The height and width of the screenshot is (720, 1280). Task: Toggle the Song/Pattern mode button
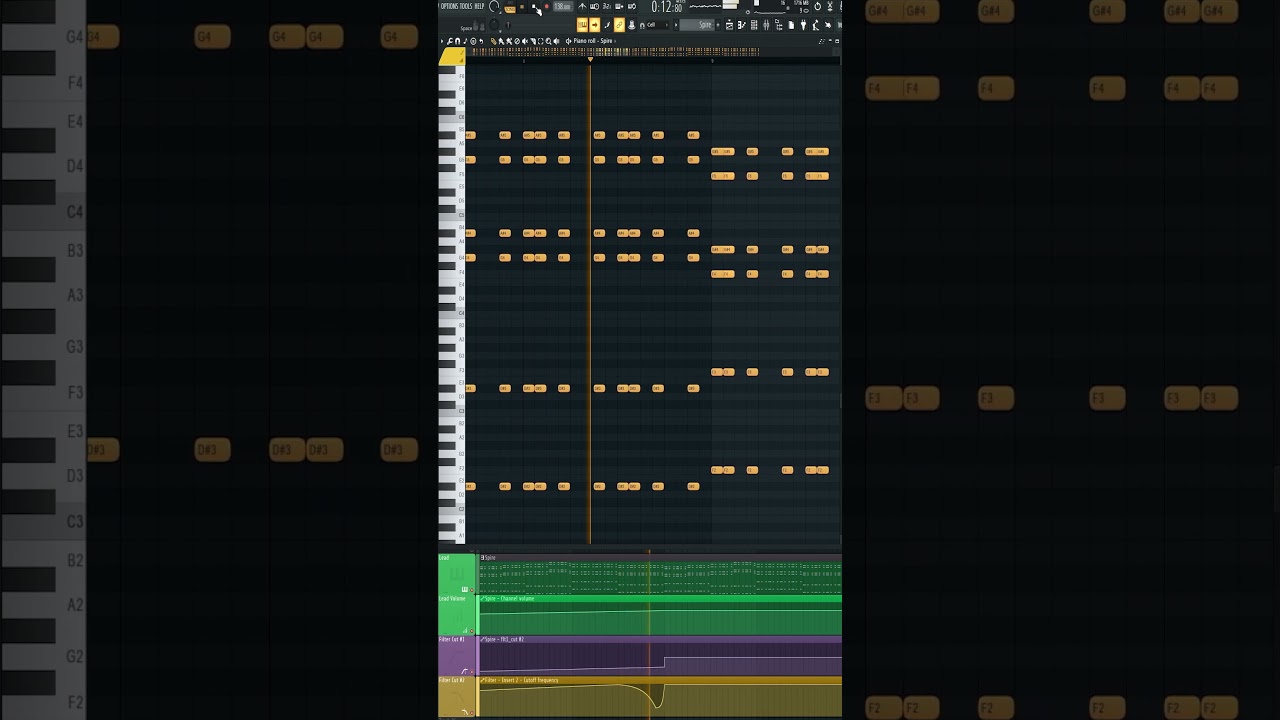(509, 8)
